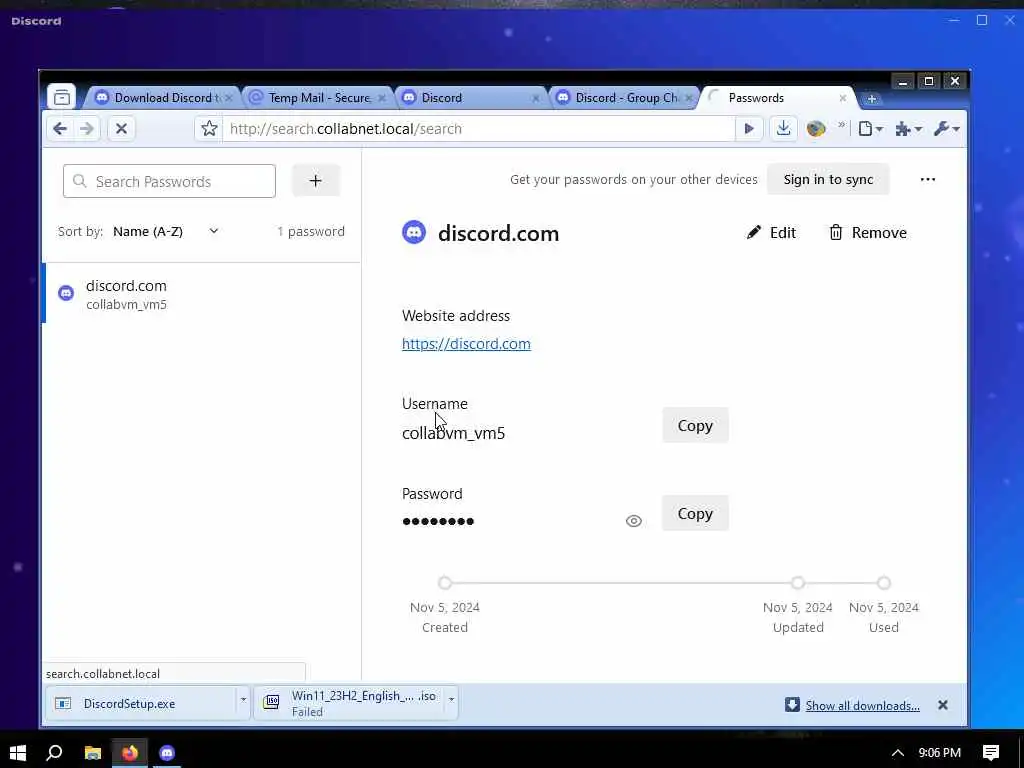Open taskbar search magnifier

(54, 753)
